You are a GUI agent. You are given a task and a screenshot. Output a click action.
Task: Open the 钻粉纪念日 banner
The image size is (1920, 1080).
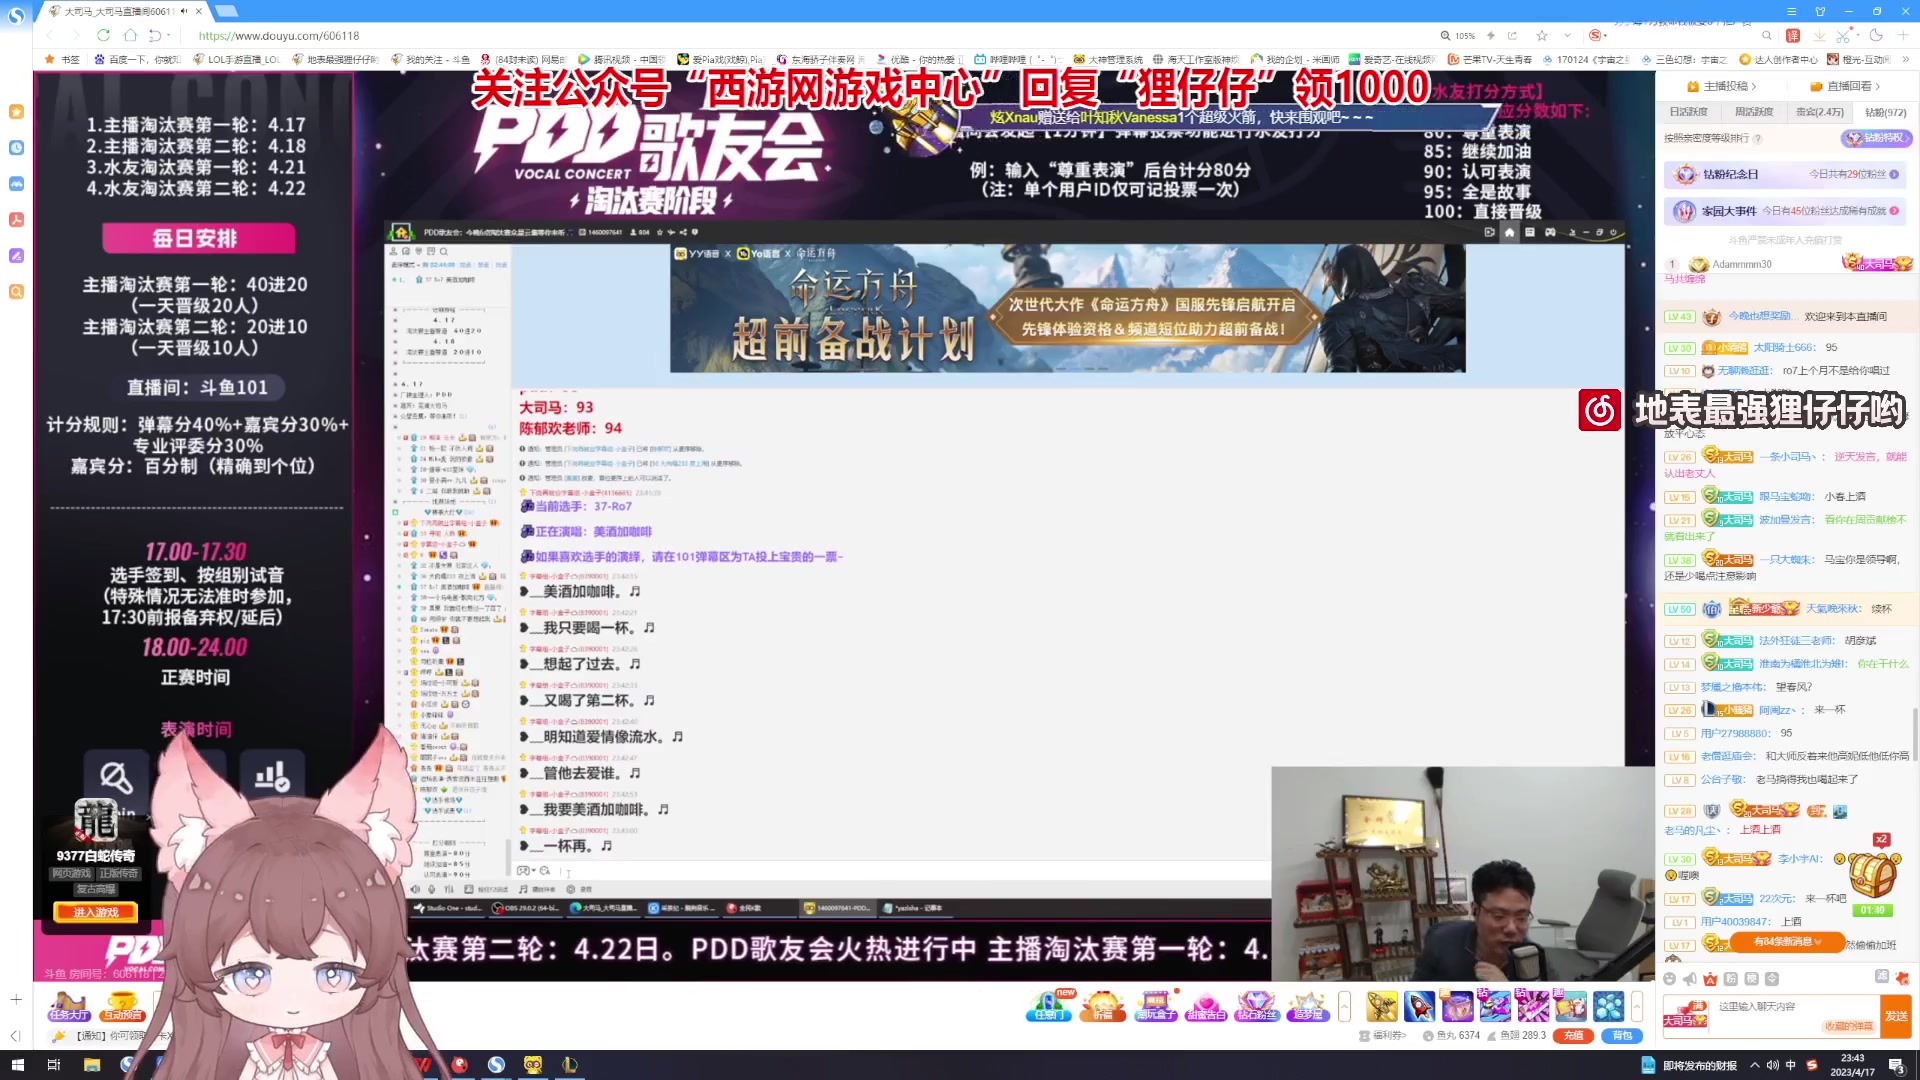coord(1785,174)
